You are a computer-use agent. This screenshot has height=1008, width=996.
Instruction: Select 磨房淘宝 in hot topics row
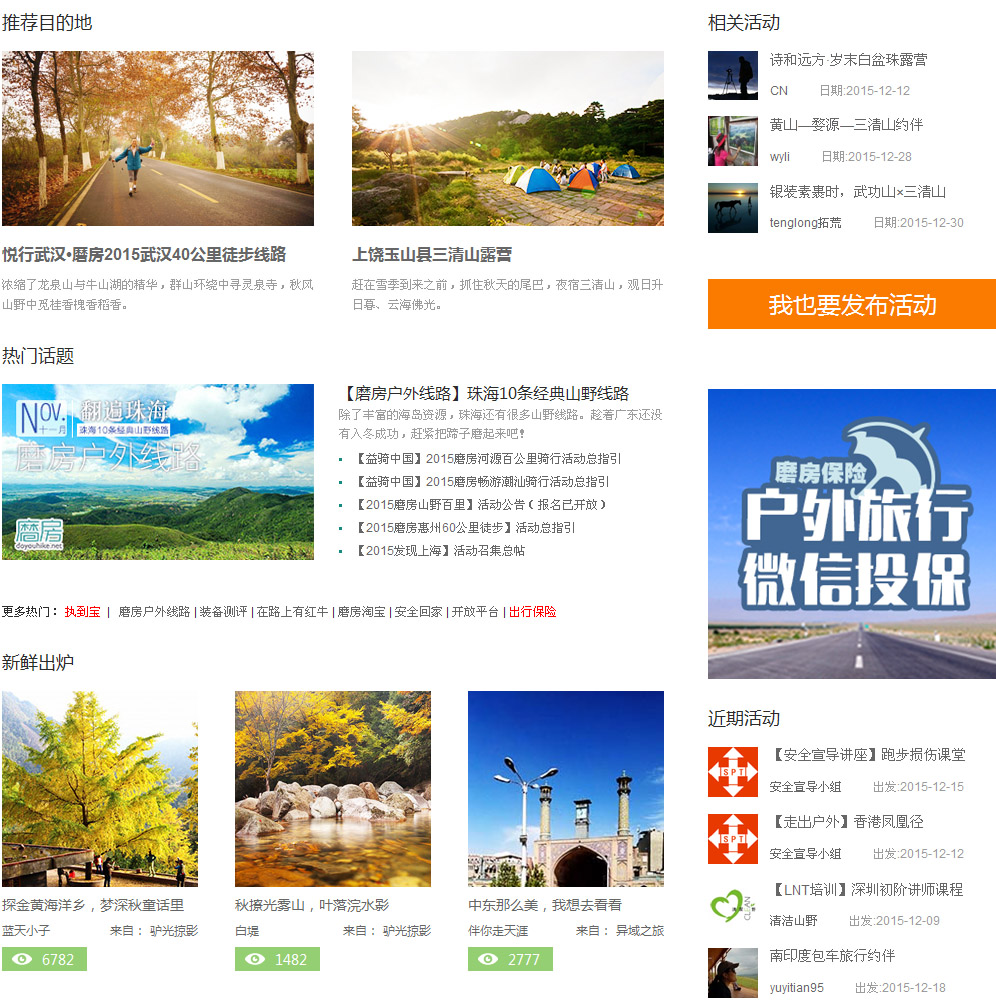(x=361, y=612)
